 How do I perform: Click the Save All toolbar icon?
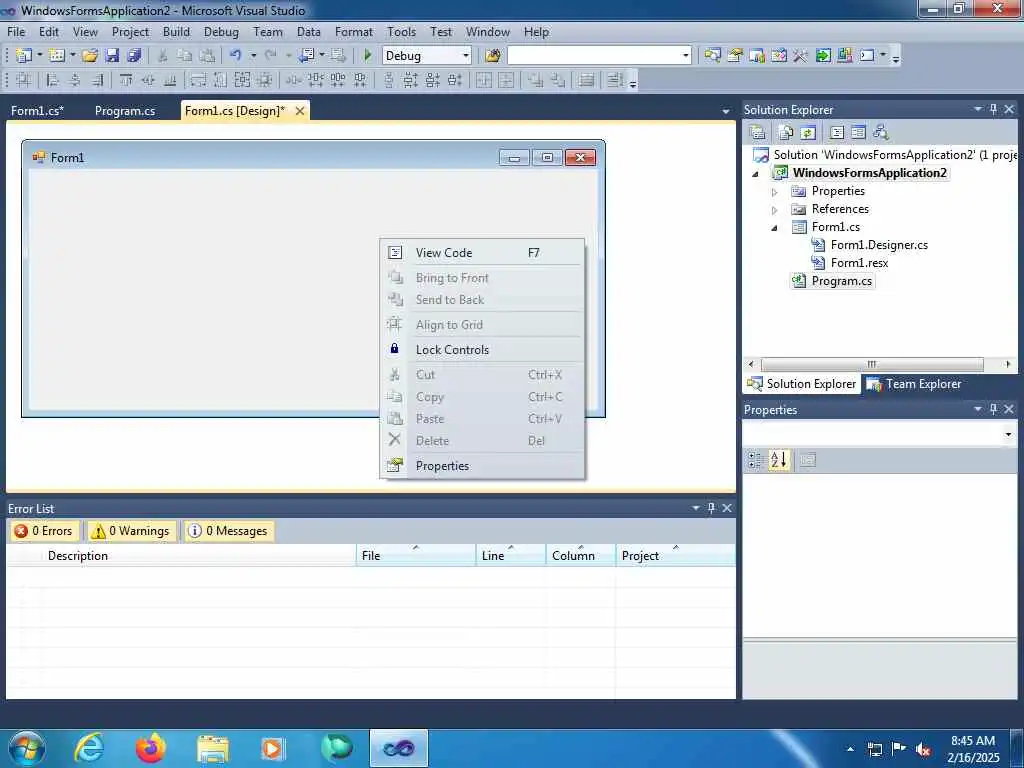[135, 56]
